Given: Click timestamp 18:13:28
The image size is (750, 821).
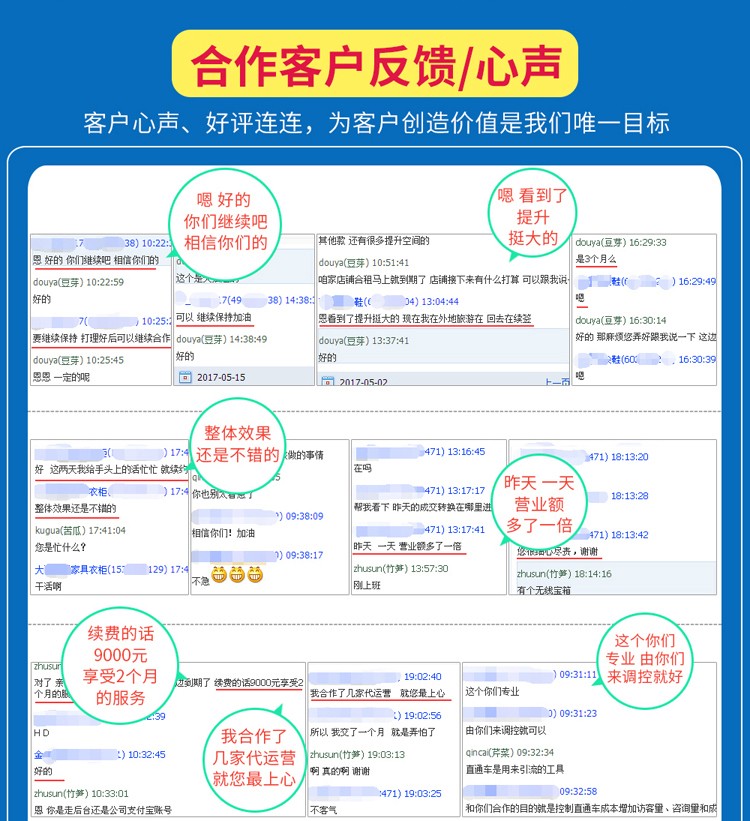Looking at the screenshot, I should click(x=630, y=496).
